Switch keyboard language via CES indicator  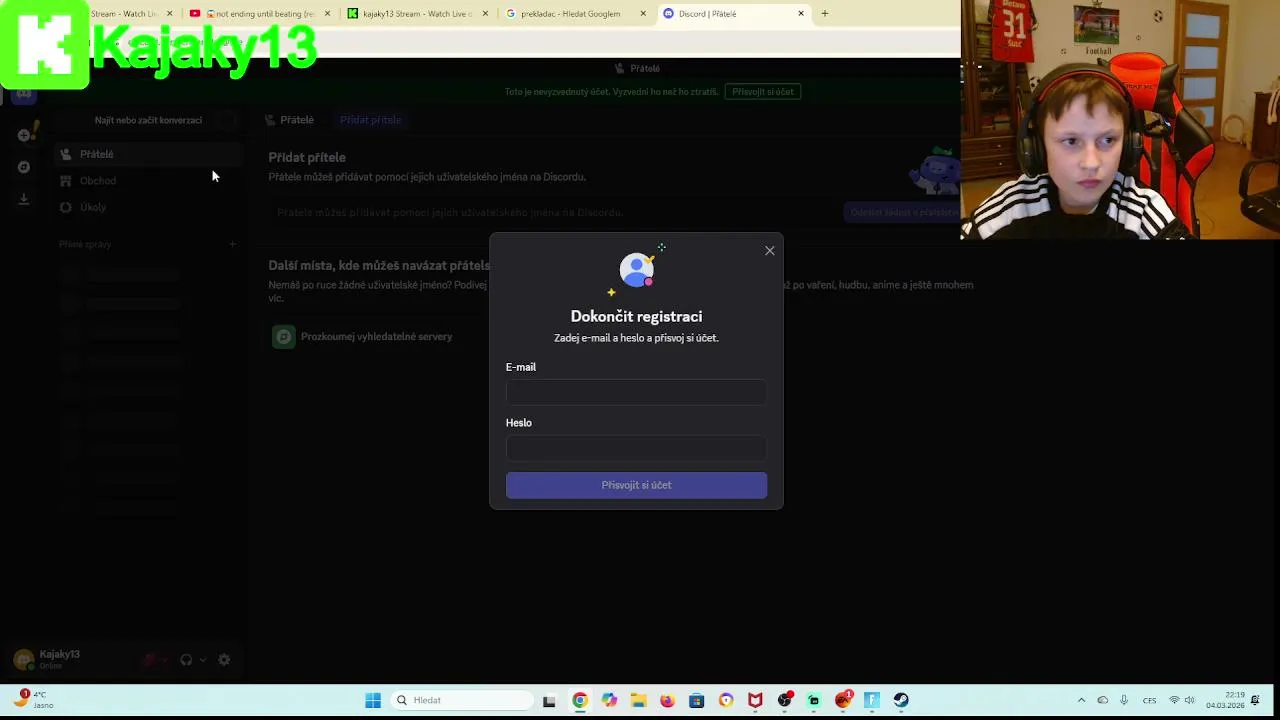click(x=1149, y=700)
